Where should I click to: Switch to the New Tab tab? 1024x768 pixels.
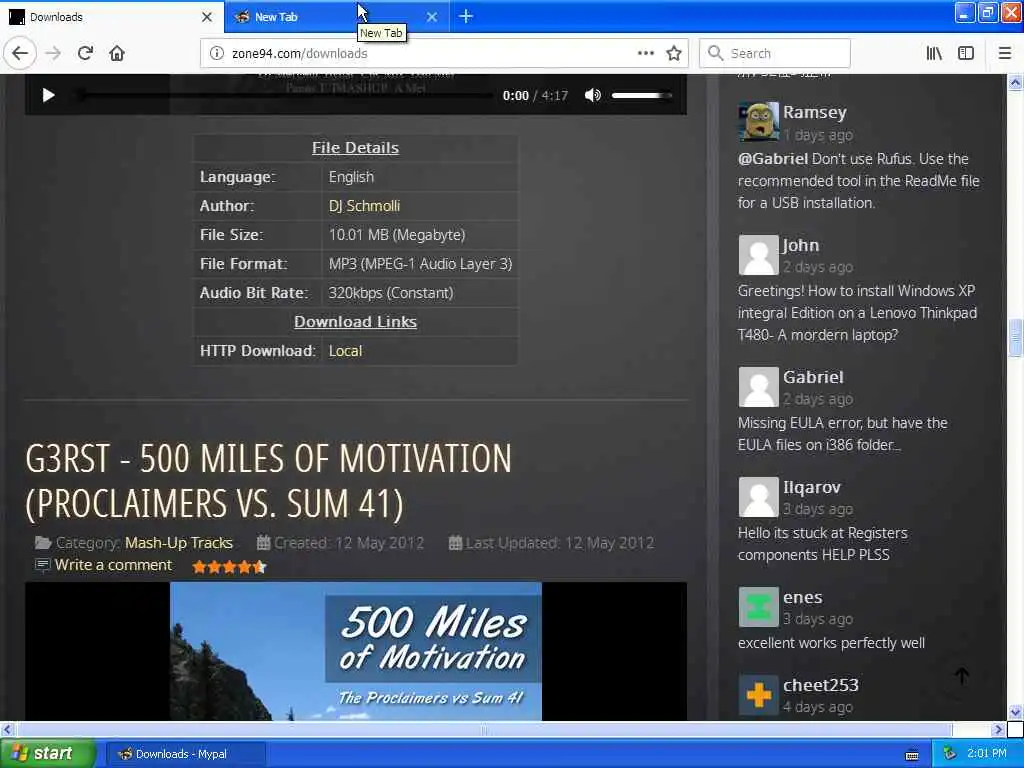(x=336, y=17)
